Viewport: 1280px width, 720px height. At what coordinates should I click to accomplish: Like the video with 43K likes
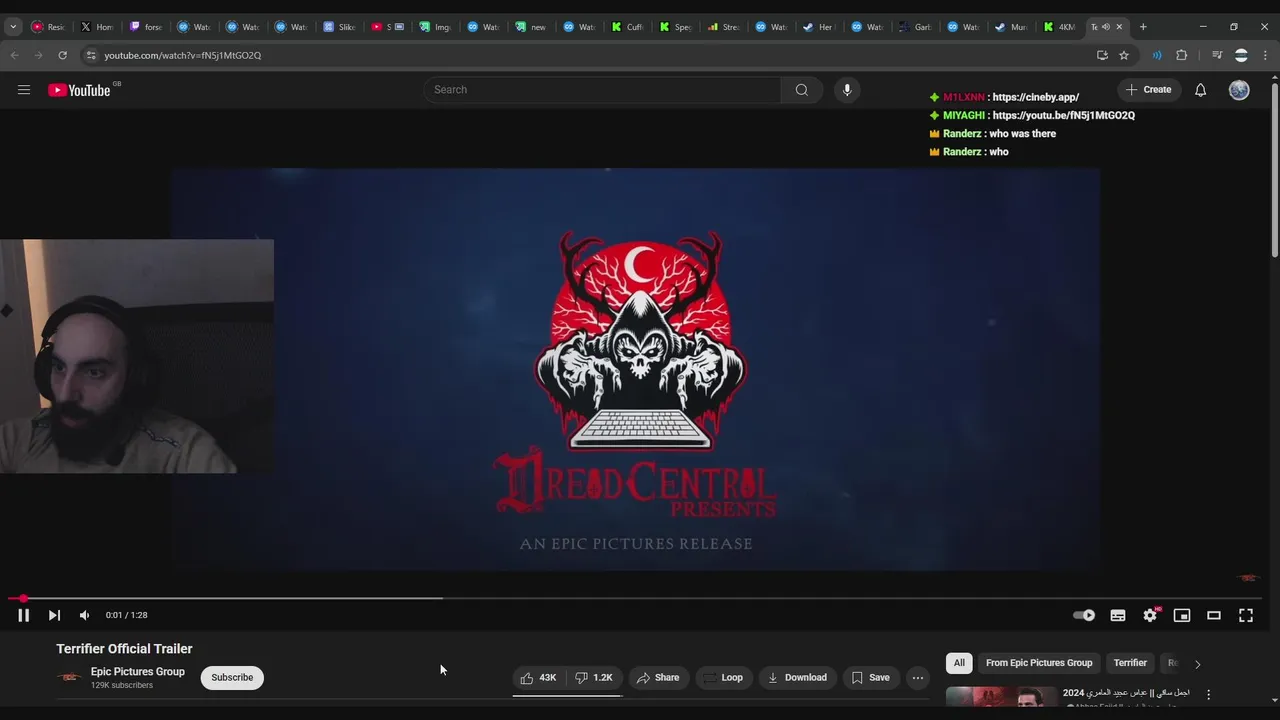(x=538, y=677)
